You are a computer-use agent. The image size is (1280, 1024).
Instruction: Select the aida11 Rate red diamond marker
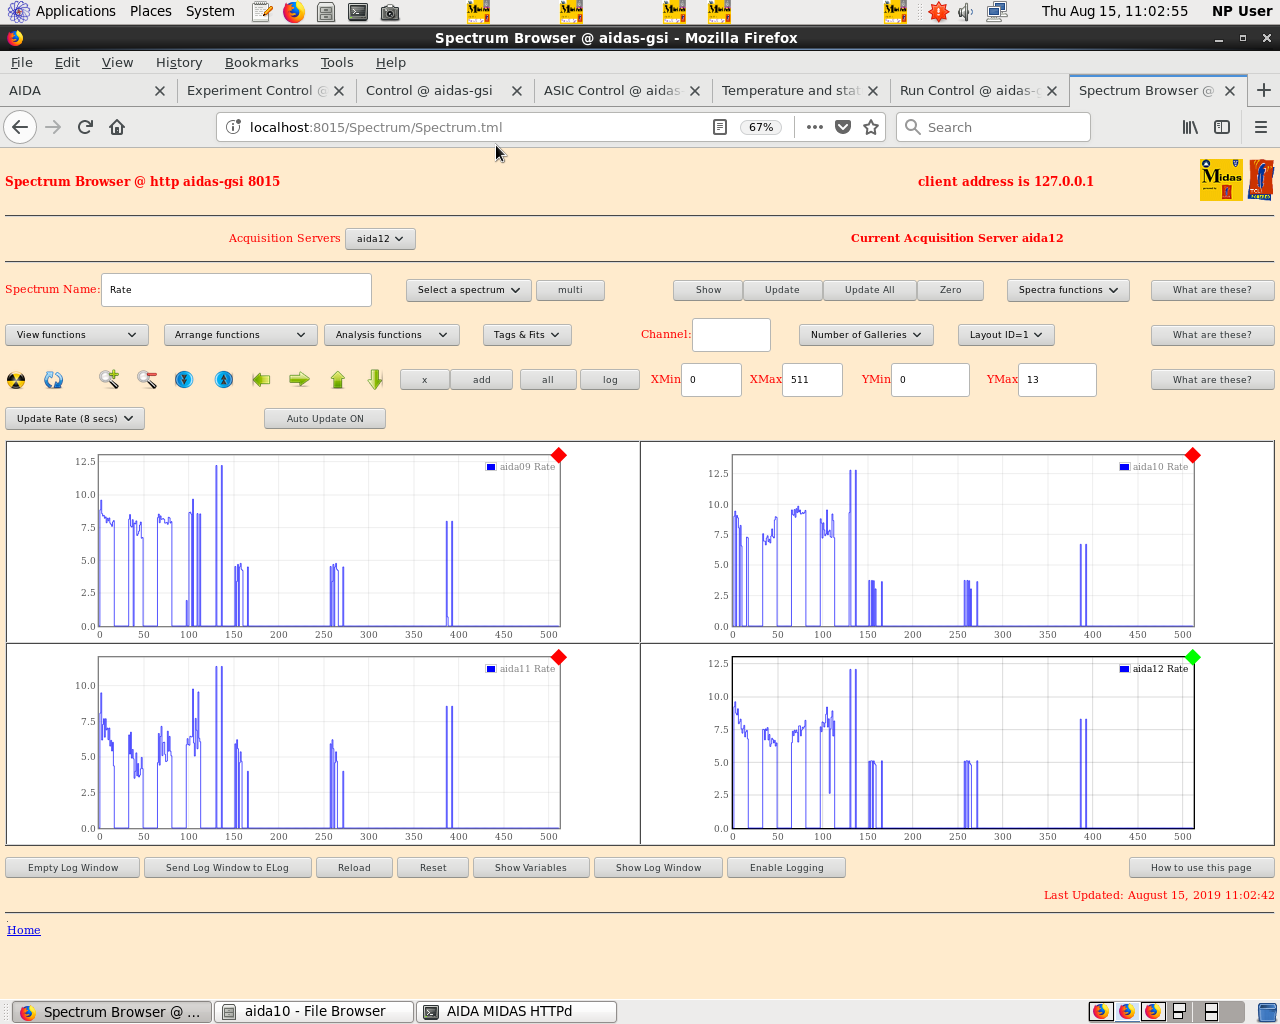559,657
